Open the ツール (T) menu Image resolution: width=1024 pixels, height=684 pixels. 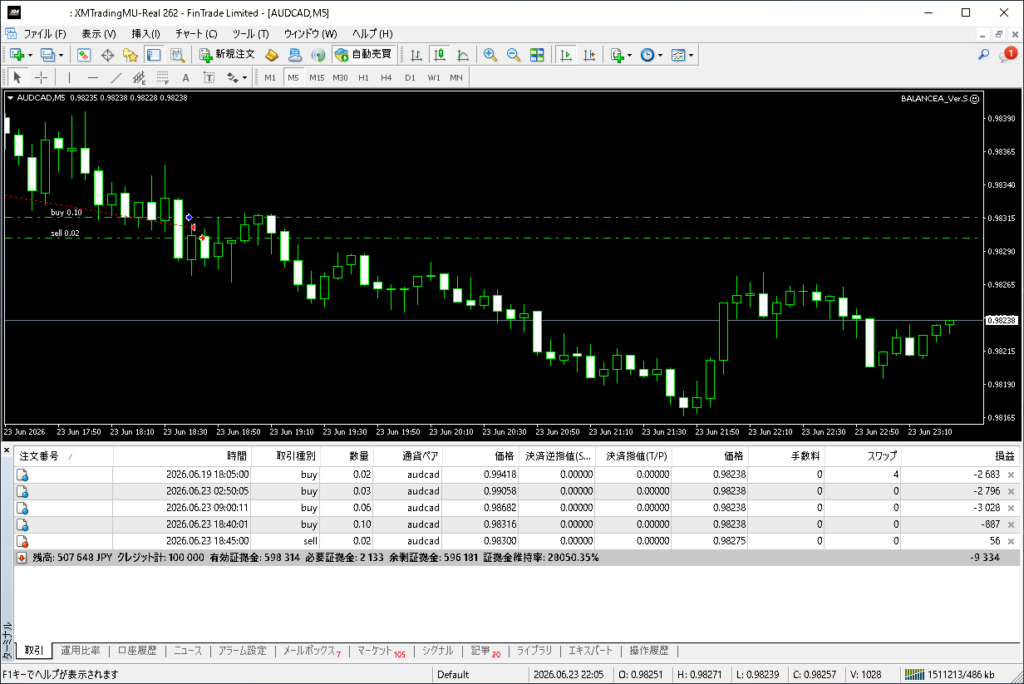(250, 34)
